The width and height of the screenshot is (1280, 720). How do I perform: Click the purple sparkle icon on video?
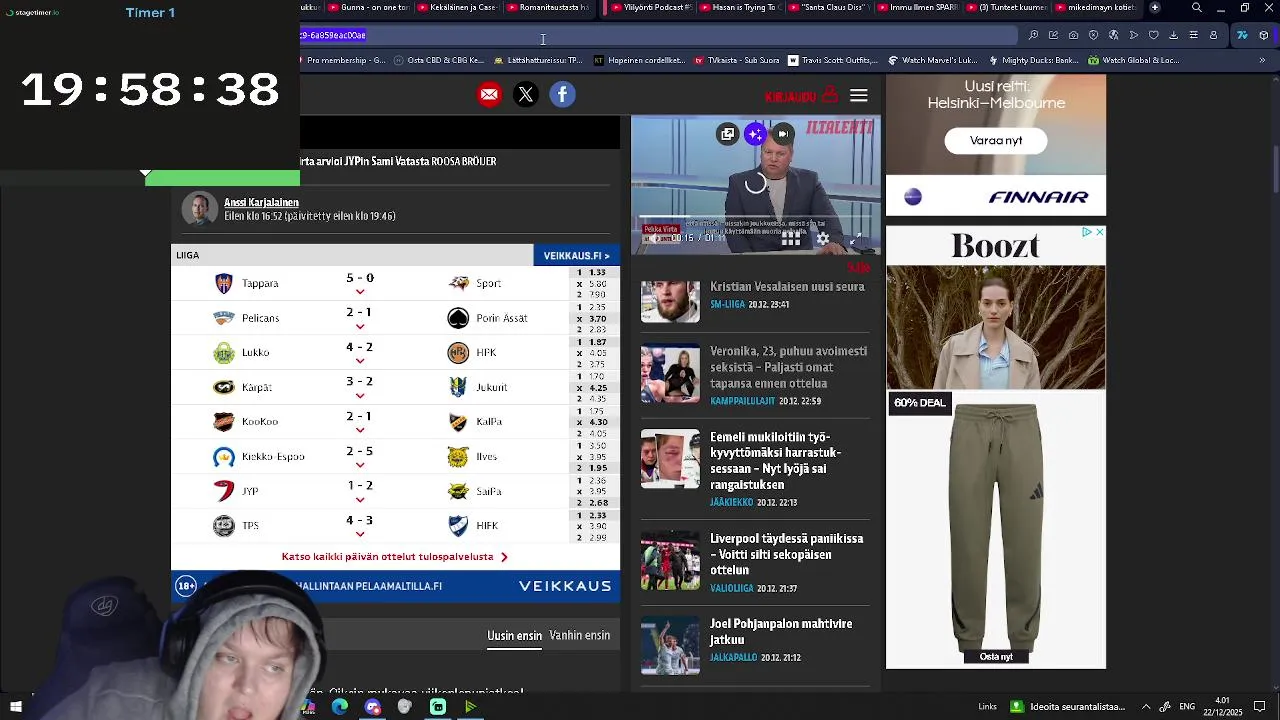[755, 134]
